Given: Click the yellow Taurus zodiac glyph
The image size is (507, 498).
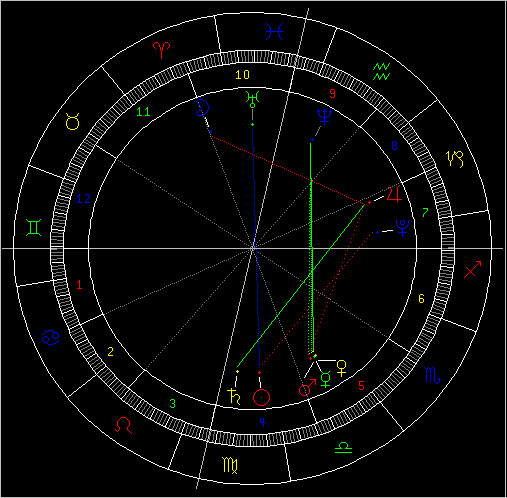Looking at the screenshot, I should [x=73, y=121].
